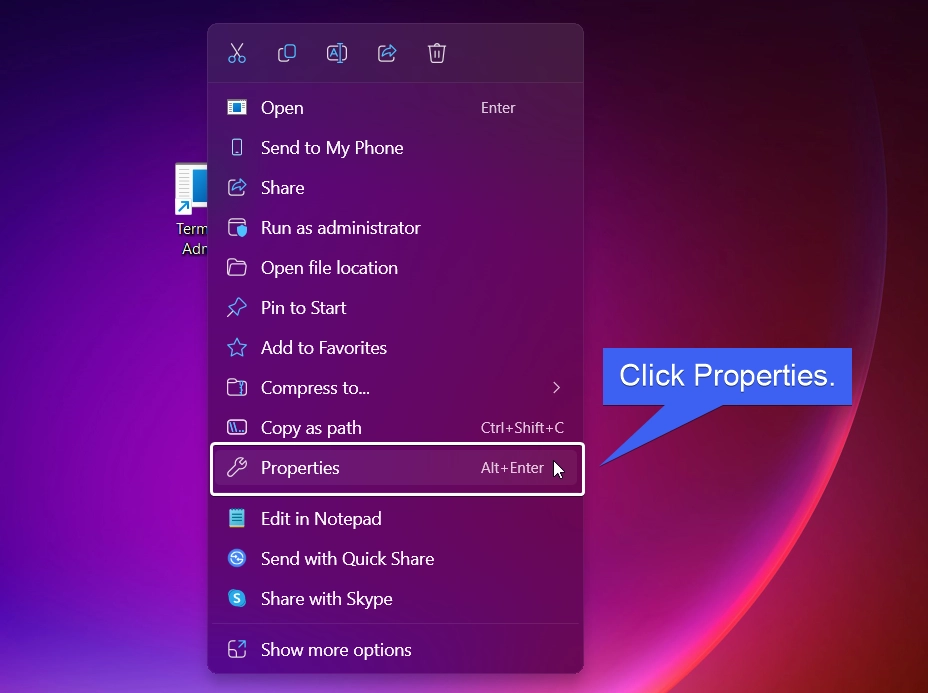This screenshot has width=928, height=693.
Task: Select the Share menu entry
Action: coord(395,188)
